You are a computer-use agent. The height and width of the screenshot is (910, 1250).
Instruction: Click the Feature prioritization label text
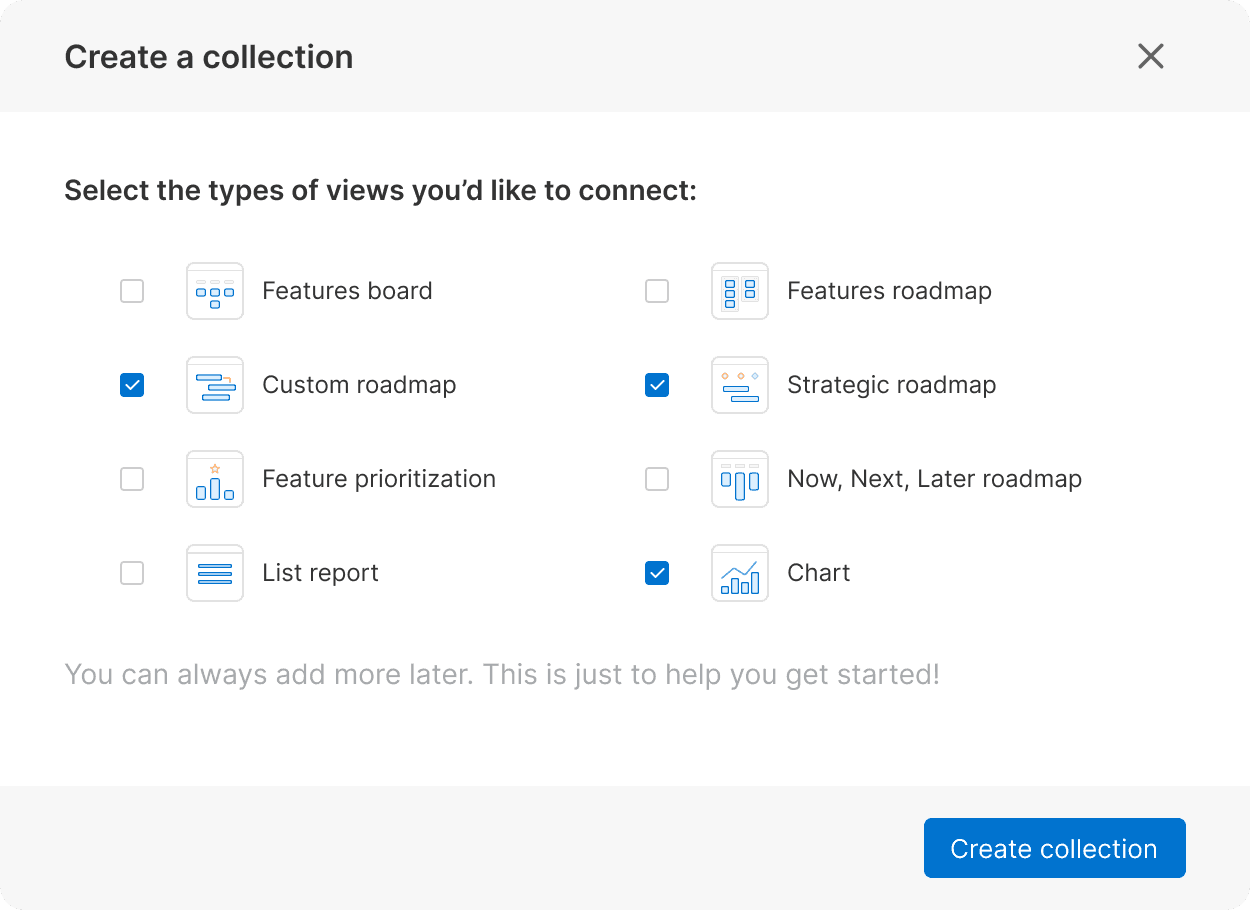click(379, 479)
